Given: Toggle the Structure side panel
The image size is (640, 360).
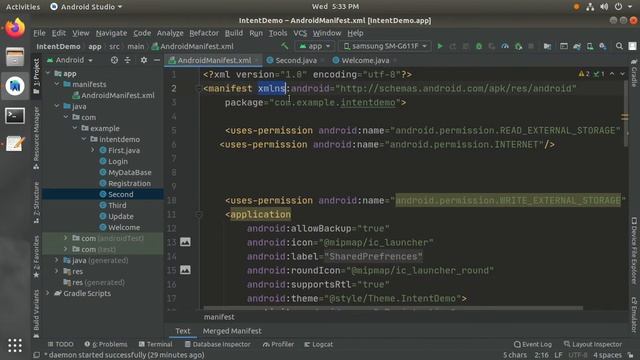Looking at the screenshot, I should pos(36,202).
